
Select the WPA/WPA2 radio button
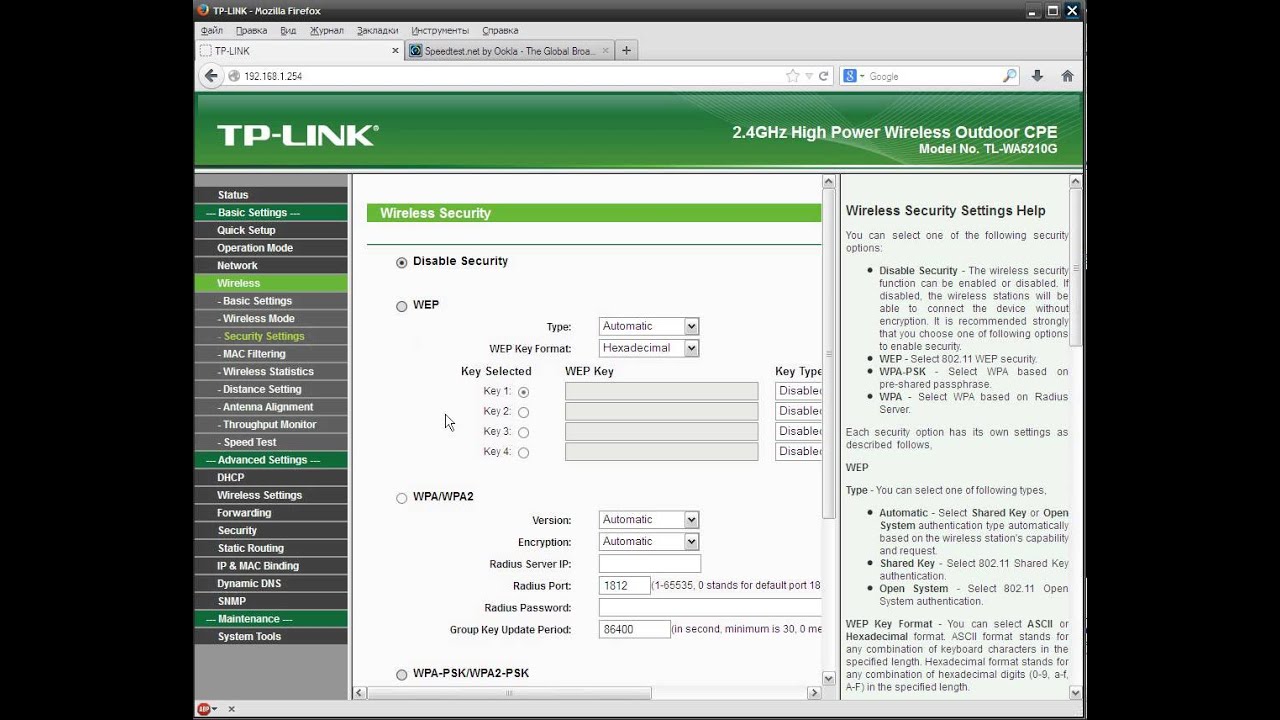402,498
